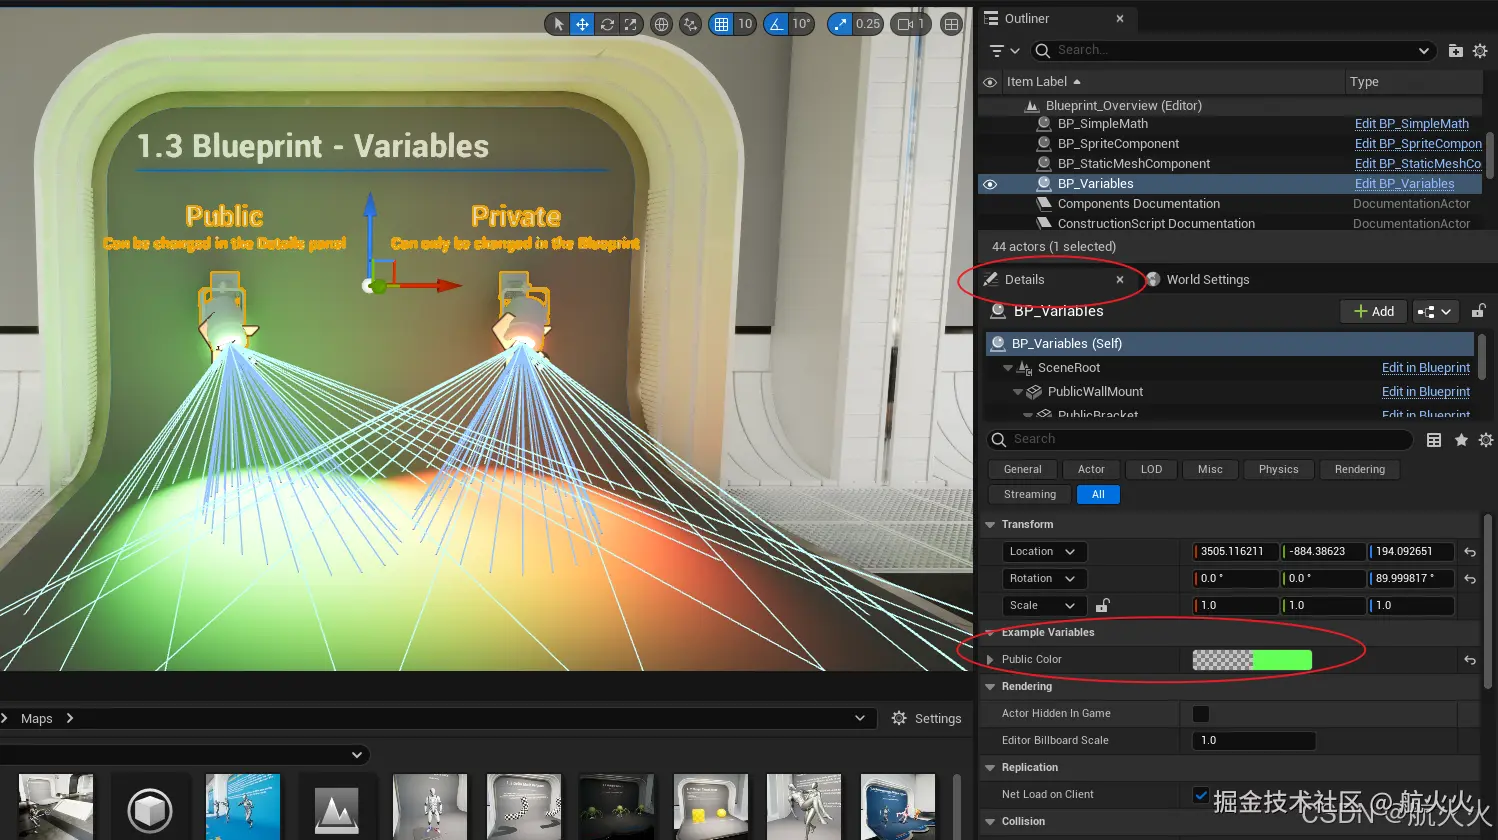The width and height of the screenshot is (1498, 840).
Task: Open saved search dropdown in Outliner search box
Action: tap(1424, 50)
